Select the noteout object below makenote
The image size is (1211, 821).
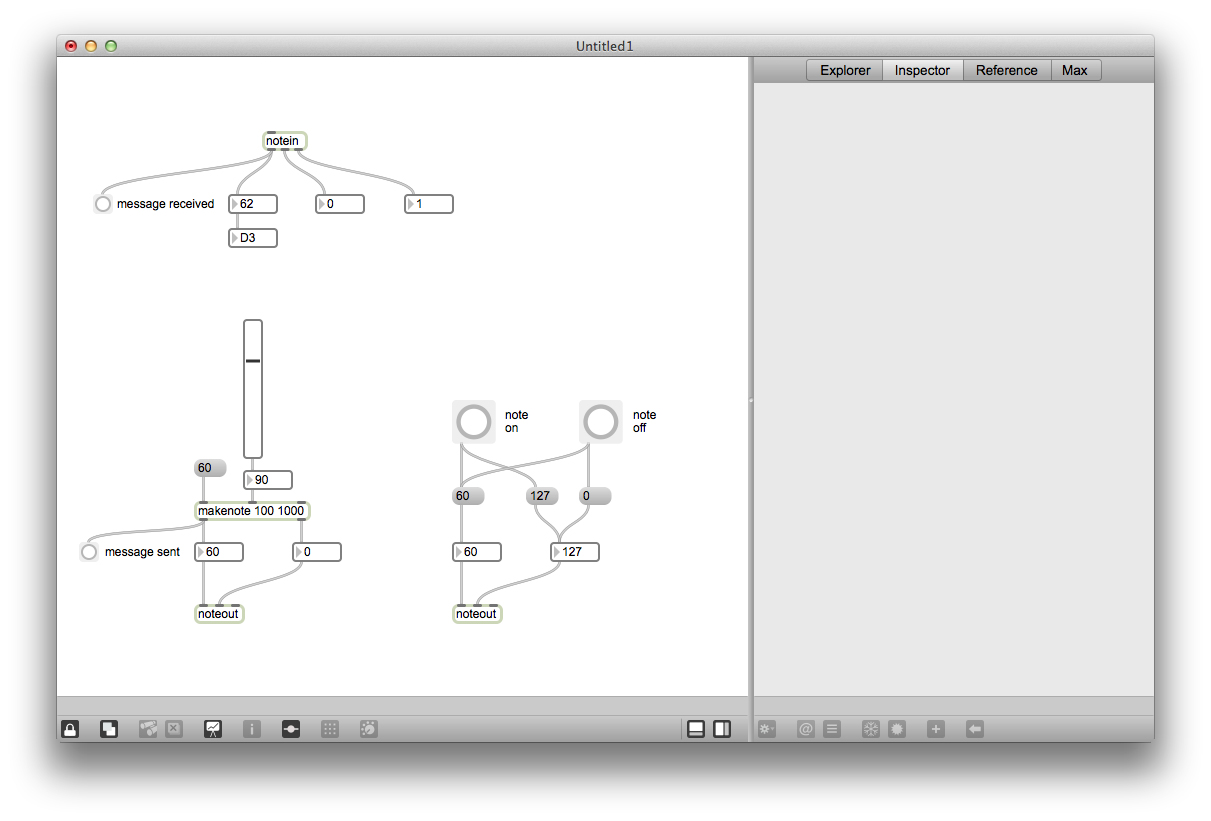(219, 614)
